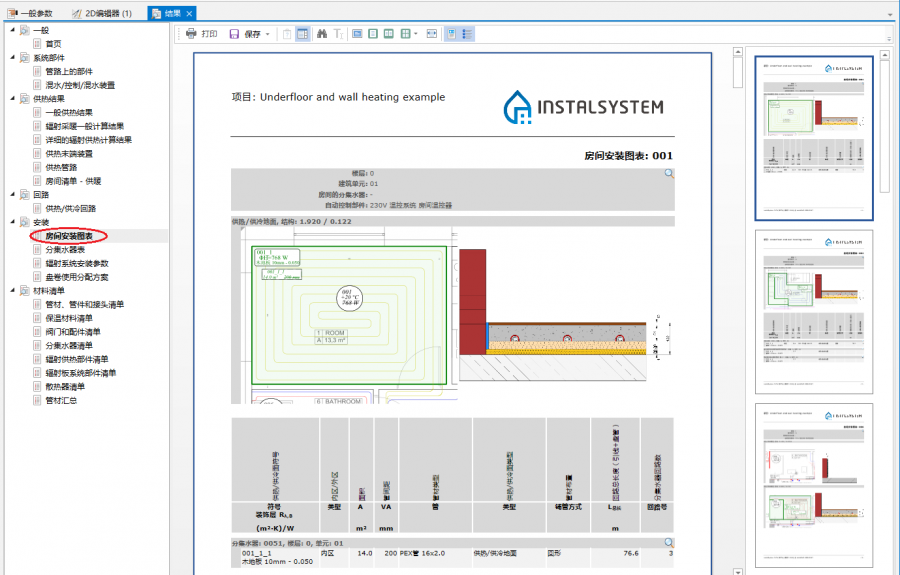
Task: Click the binoculars find icon
Action: click(321, 34)
